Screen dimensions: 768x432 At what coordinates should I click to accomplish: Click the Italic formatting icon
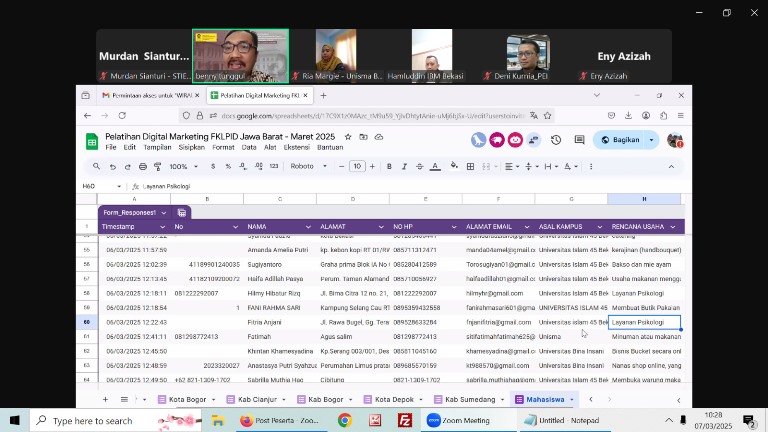click(403, 167)
